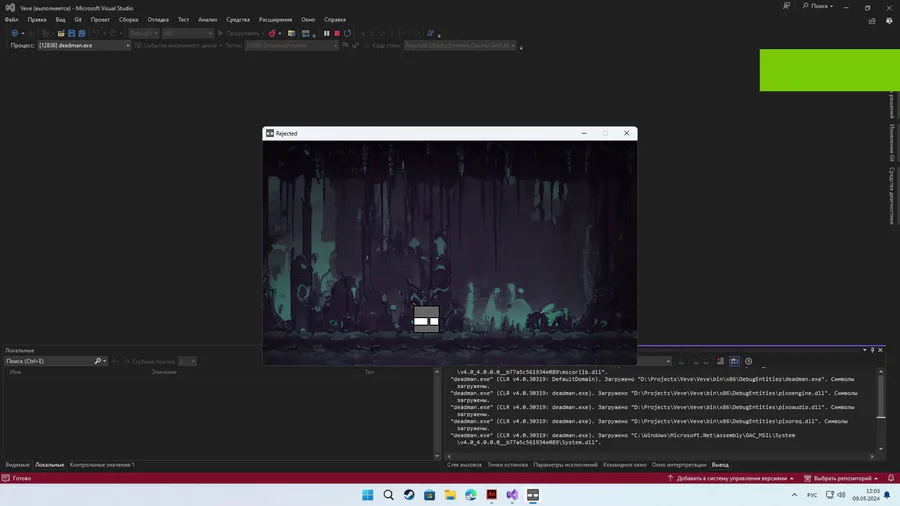Open the Сборка menu

pos(129,20)
